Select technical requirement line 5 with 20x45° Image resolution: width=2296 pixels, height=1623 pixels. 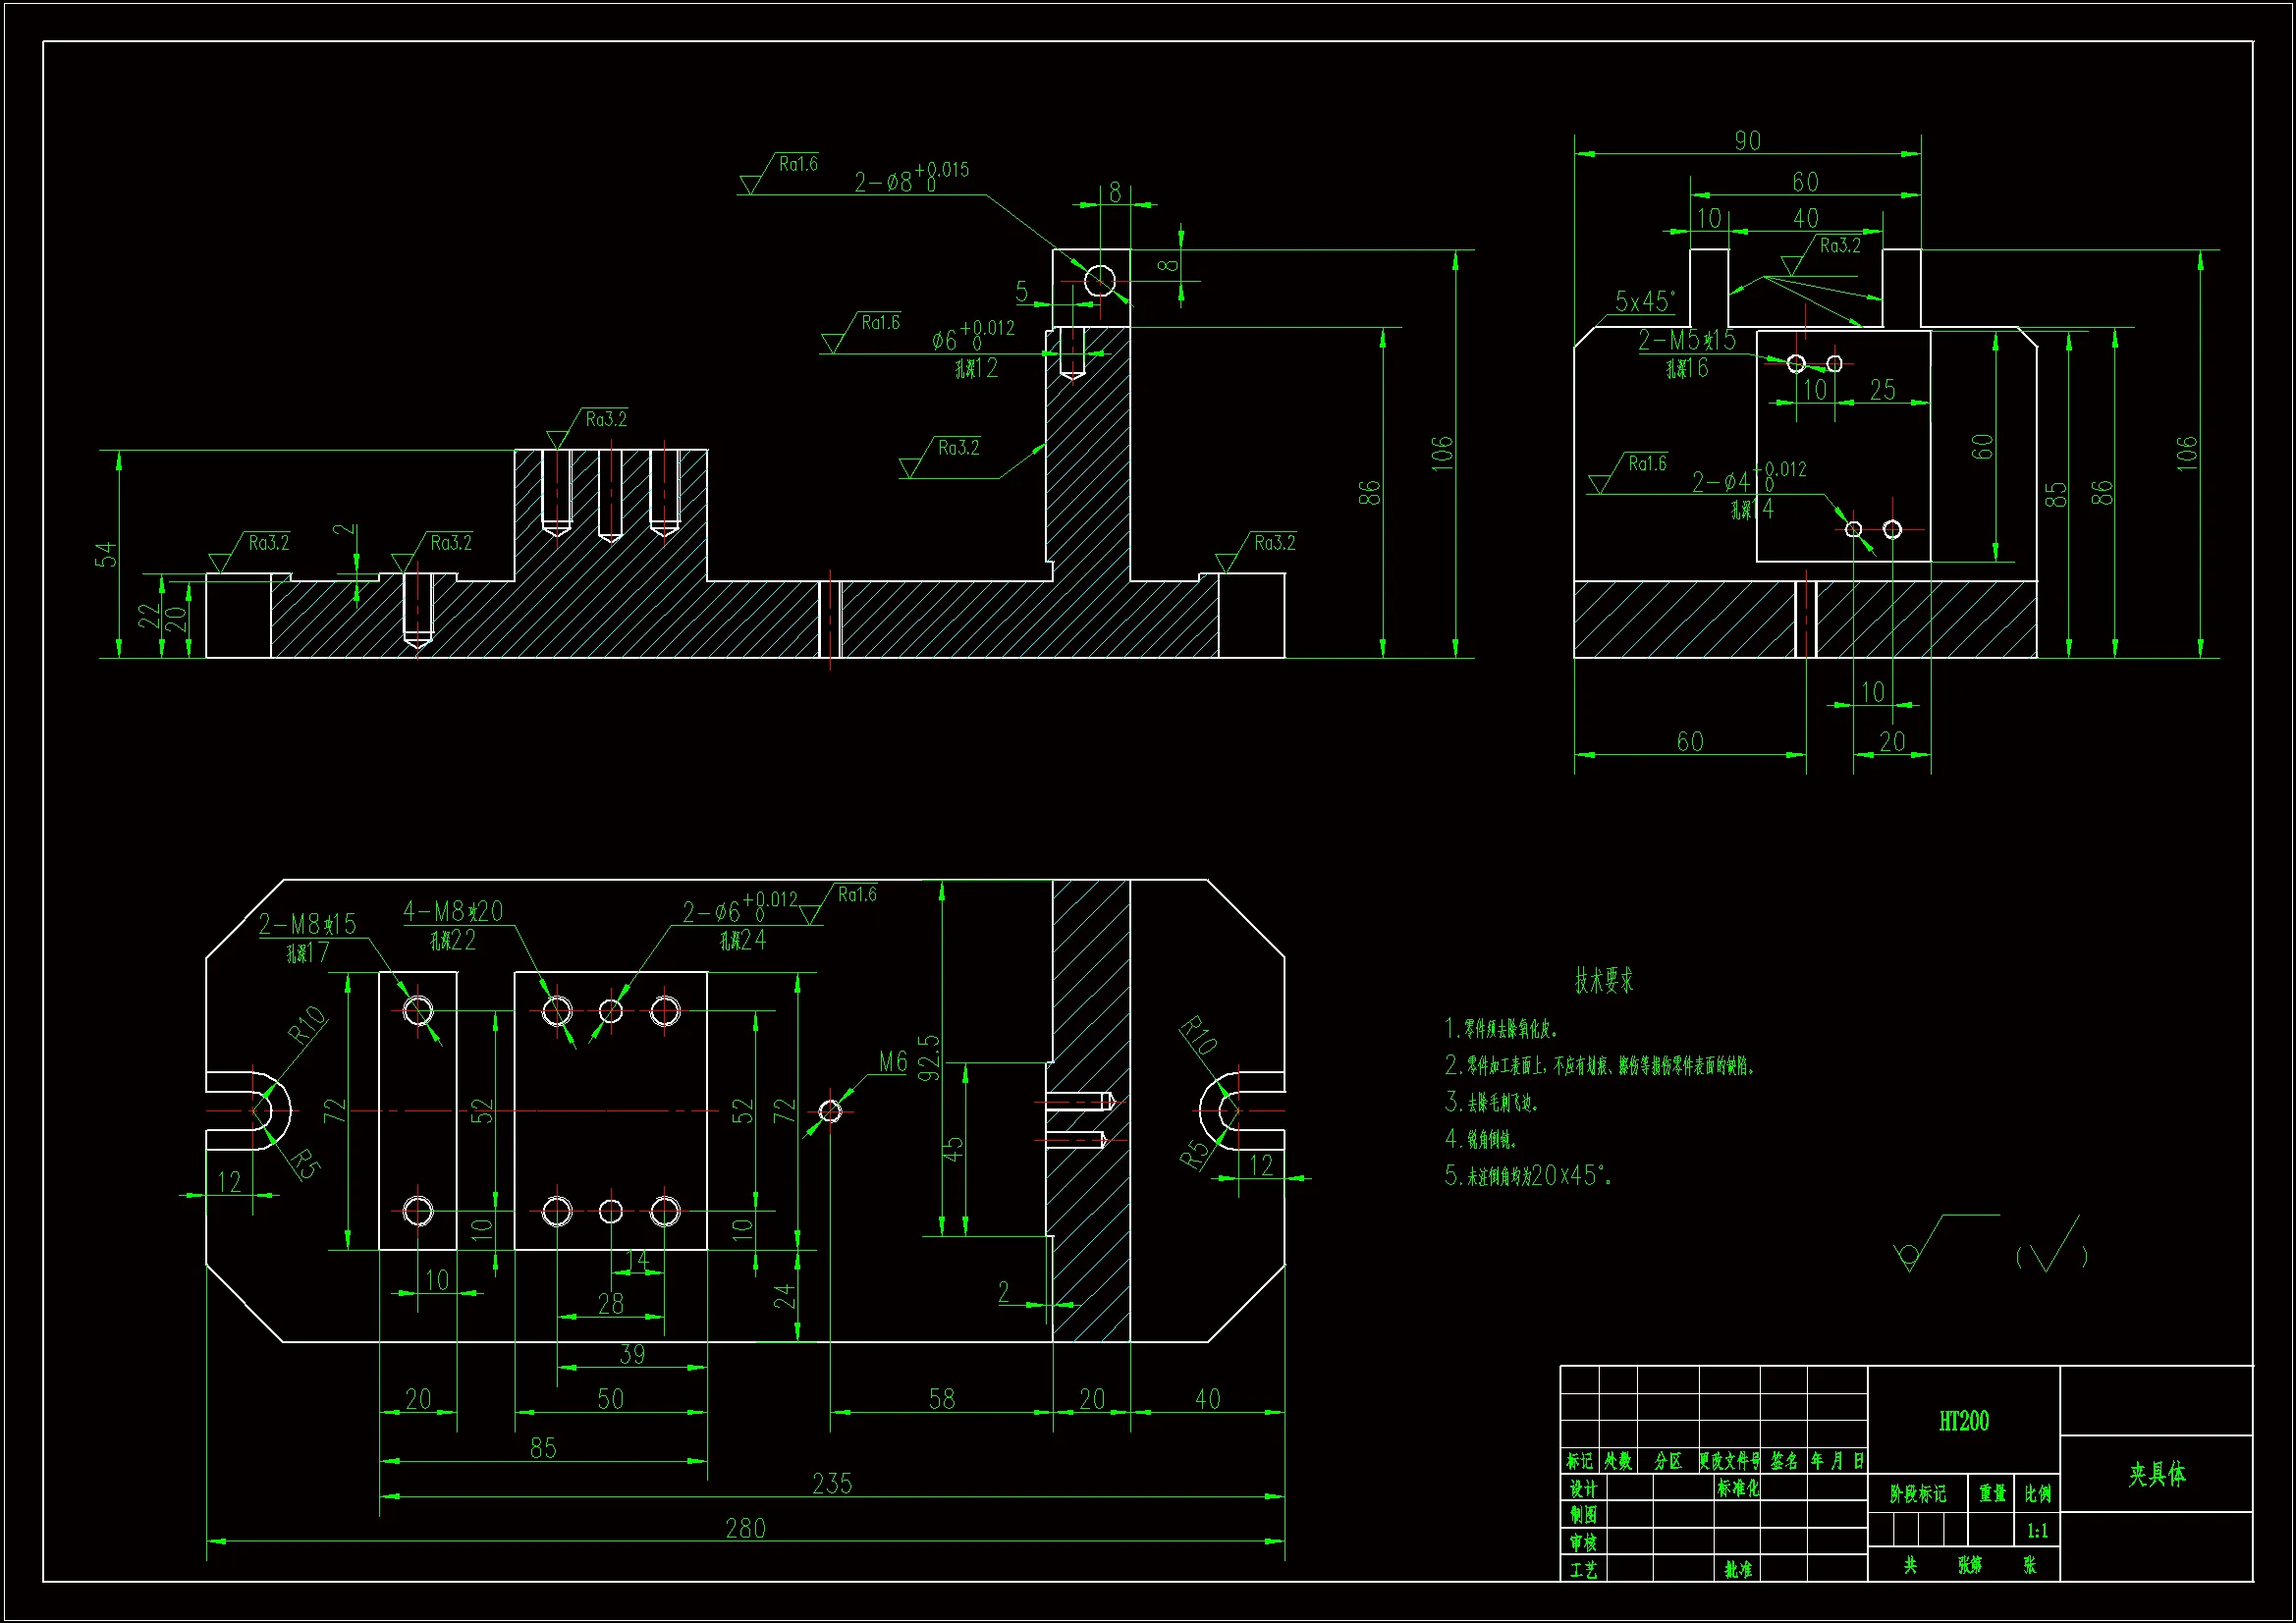coord(1528,1176)
